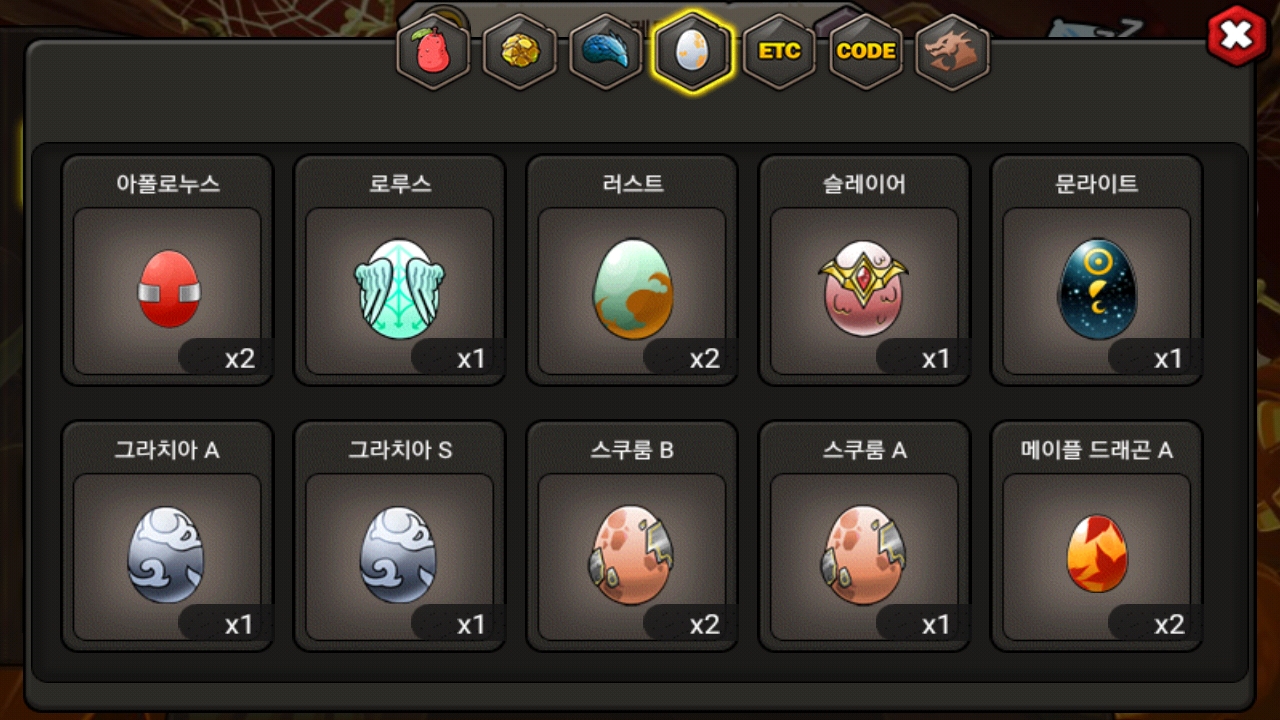Click the x2 count on 러스트 card
The image size is (1280, 720).
pos(704,359)
